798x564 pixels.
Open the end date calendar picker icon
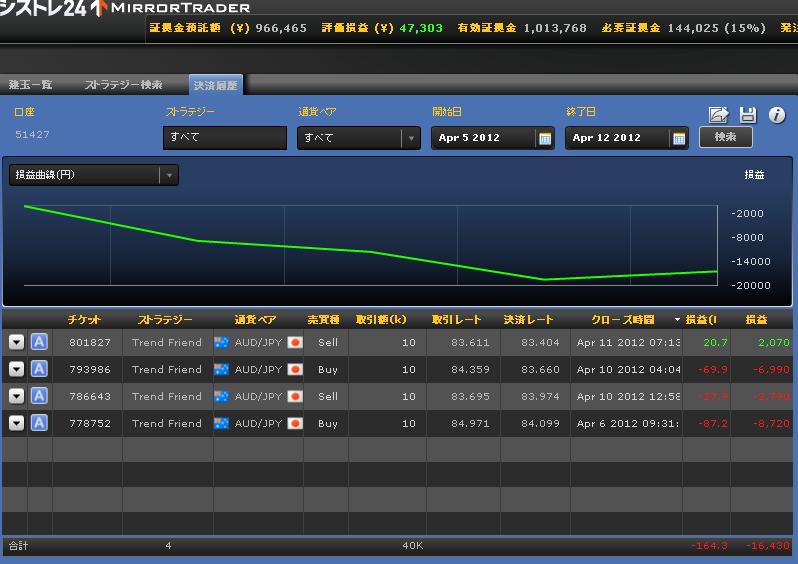(x=679, y=138)
